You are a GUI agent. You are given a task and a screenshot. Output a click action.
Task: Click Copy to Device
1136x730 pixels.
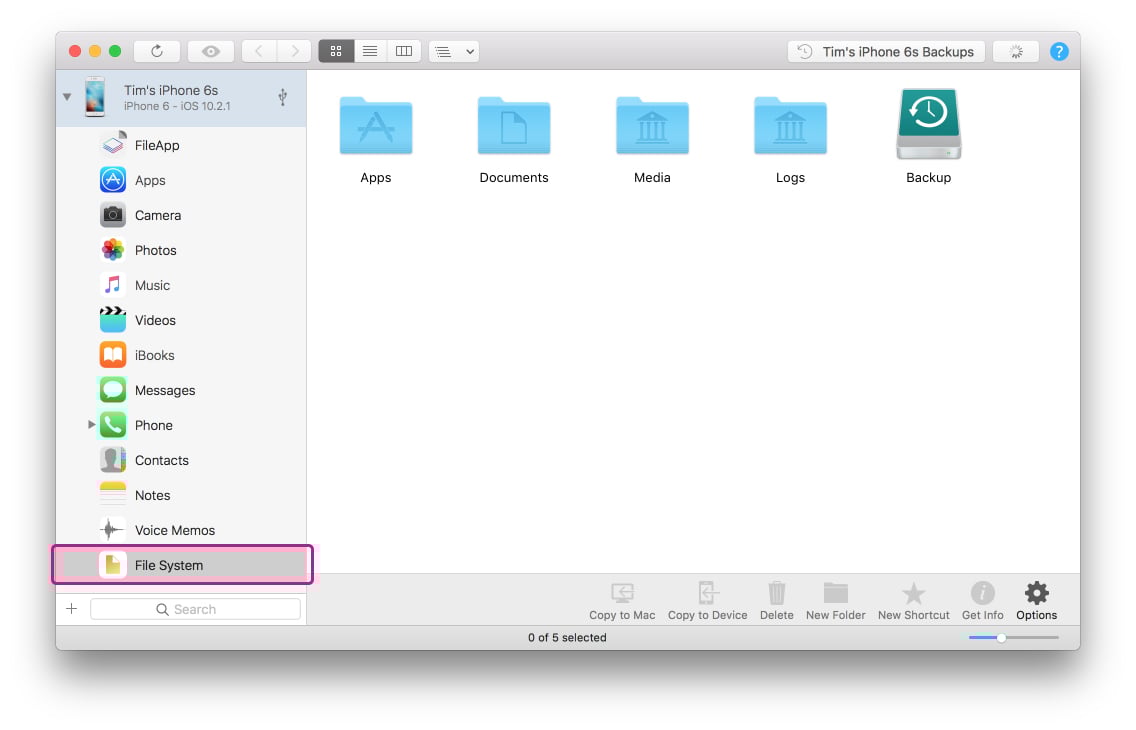coord(708,602)
